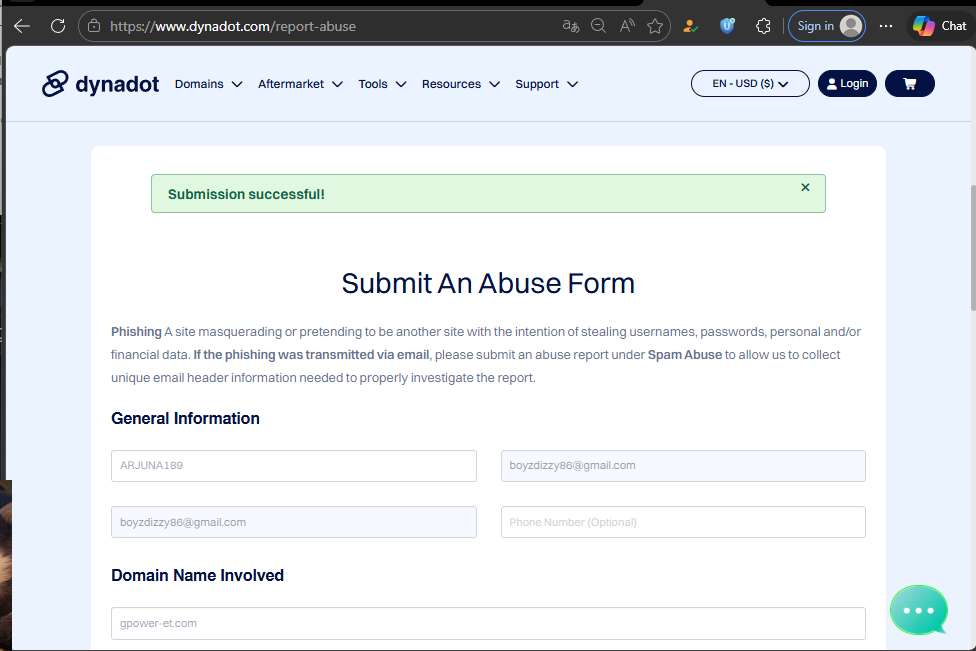Click the page vertical scrollbar
The width and height of the screenshot is (976, 651).
pyautogui.click(x=972, y=248)
